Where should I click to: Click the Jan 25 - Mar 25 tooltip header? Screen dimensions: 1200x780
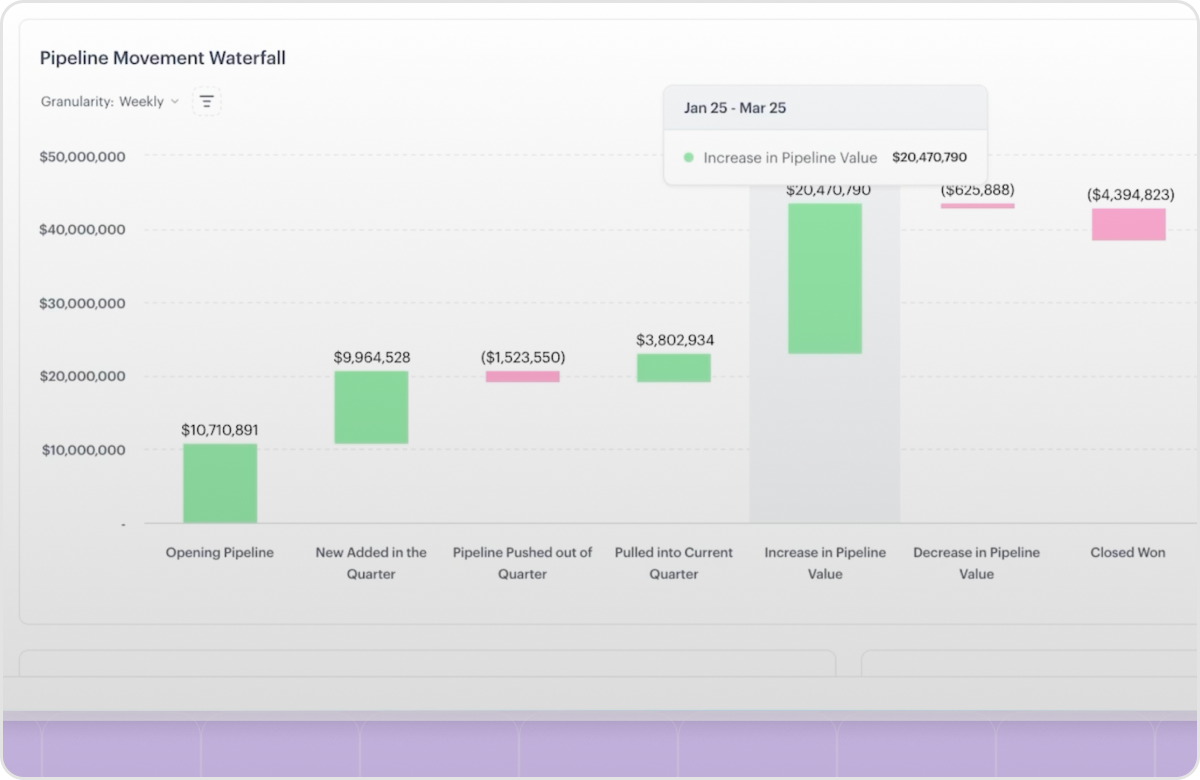735,108
